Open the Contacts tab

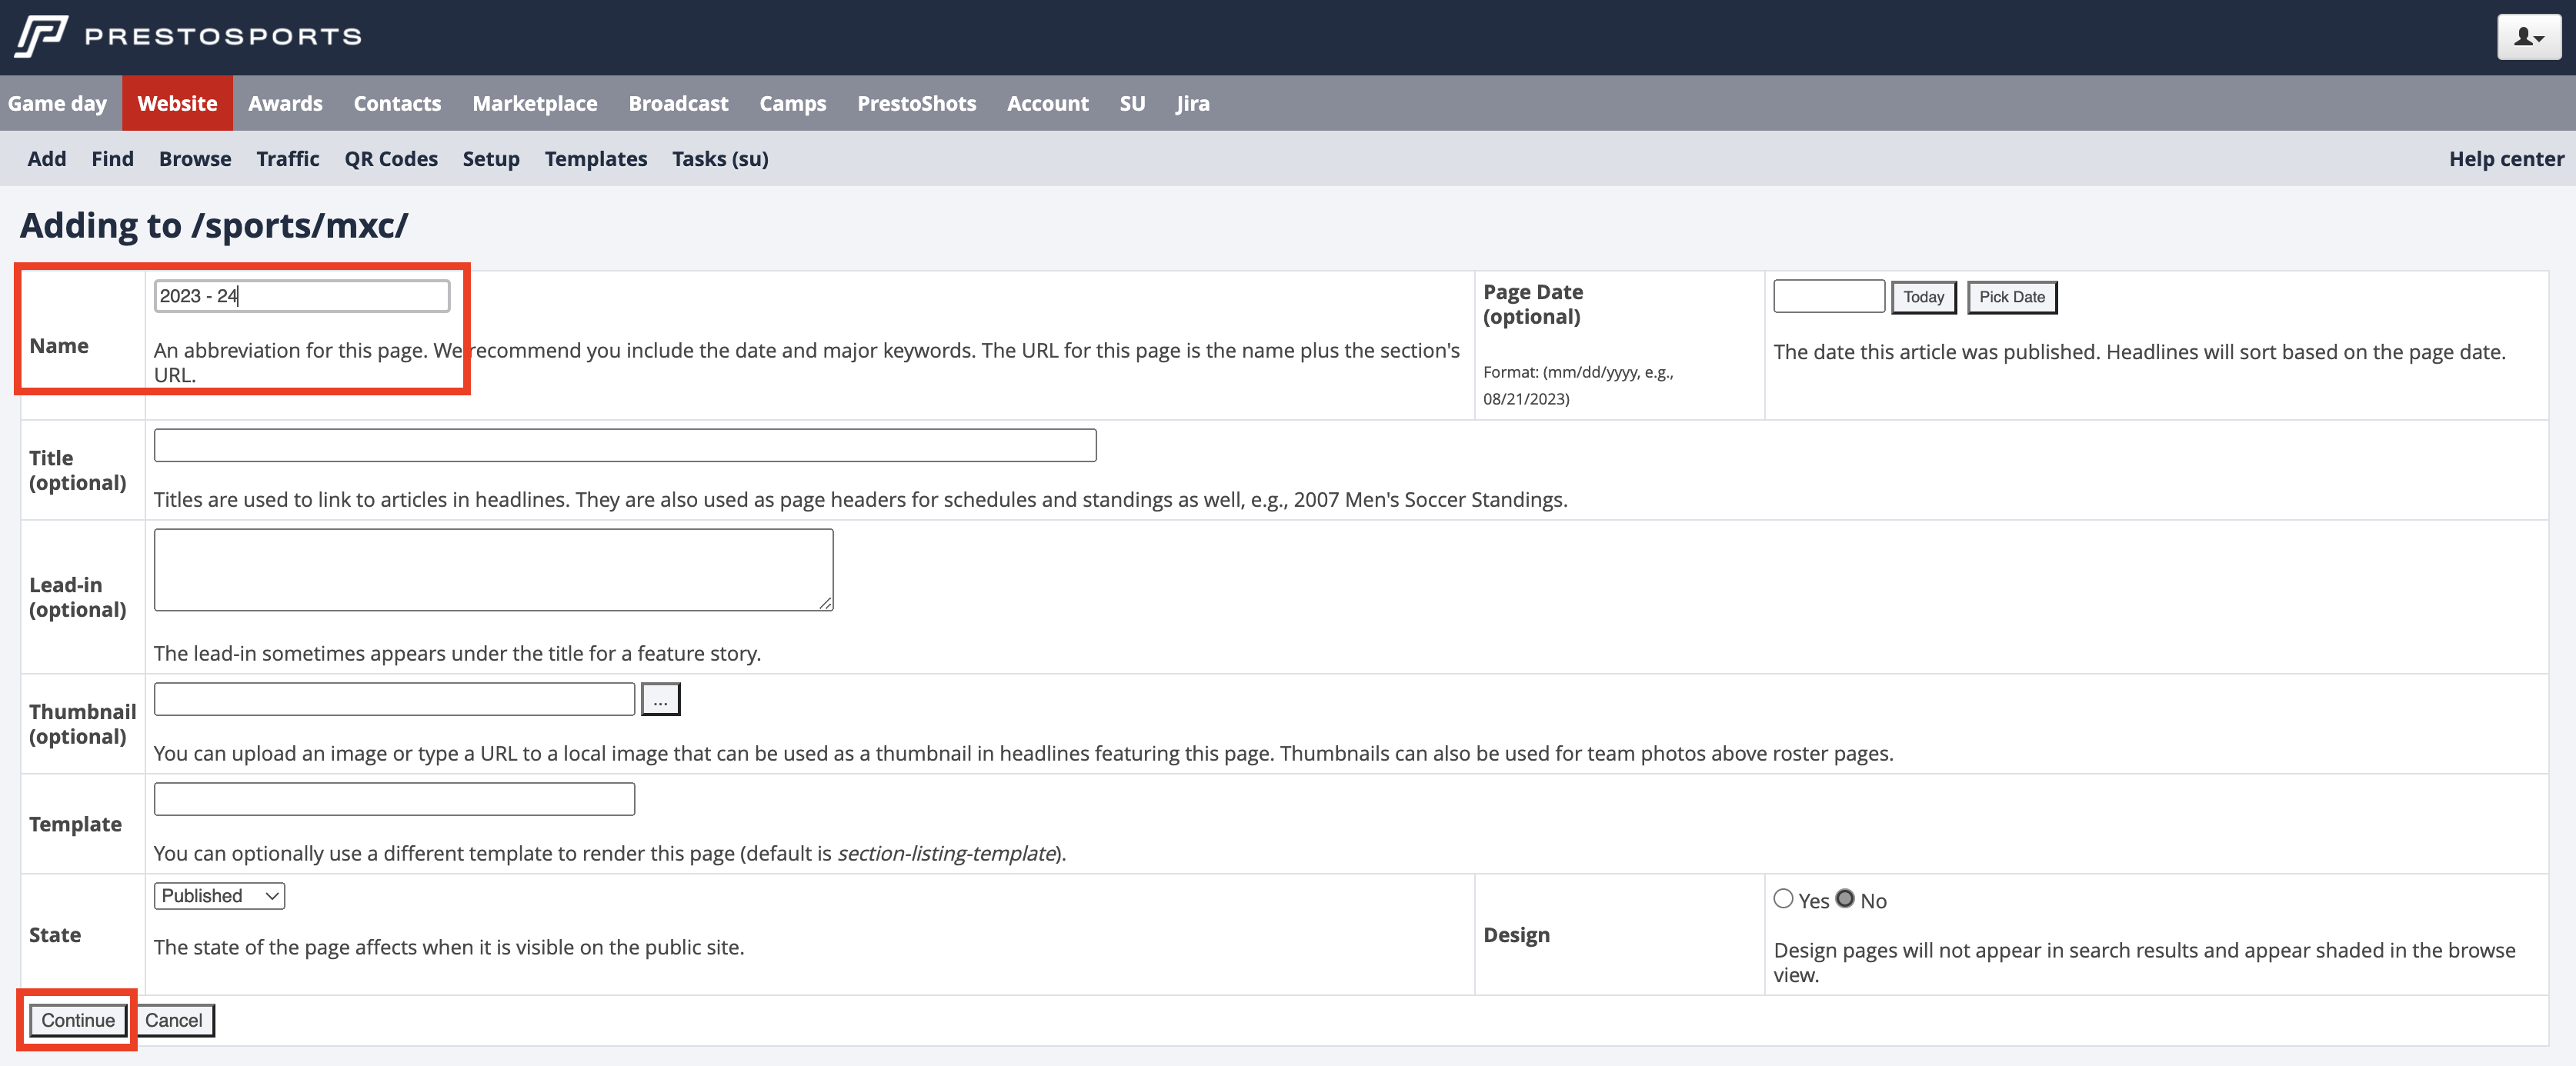(x=397, y=103)
